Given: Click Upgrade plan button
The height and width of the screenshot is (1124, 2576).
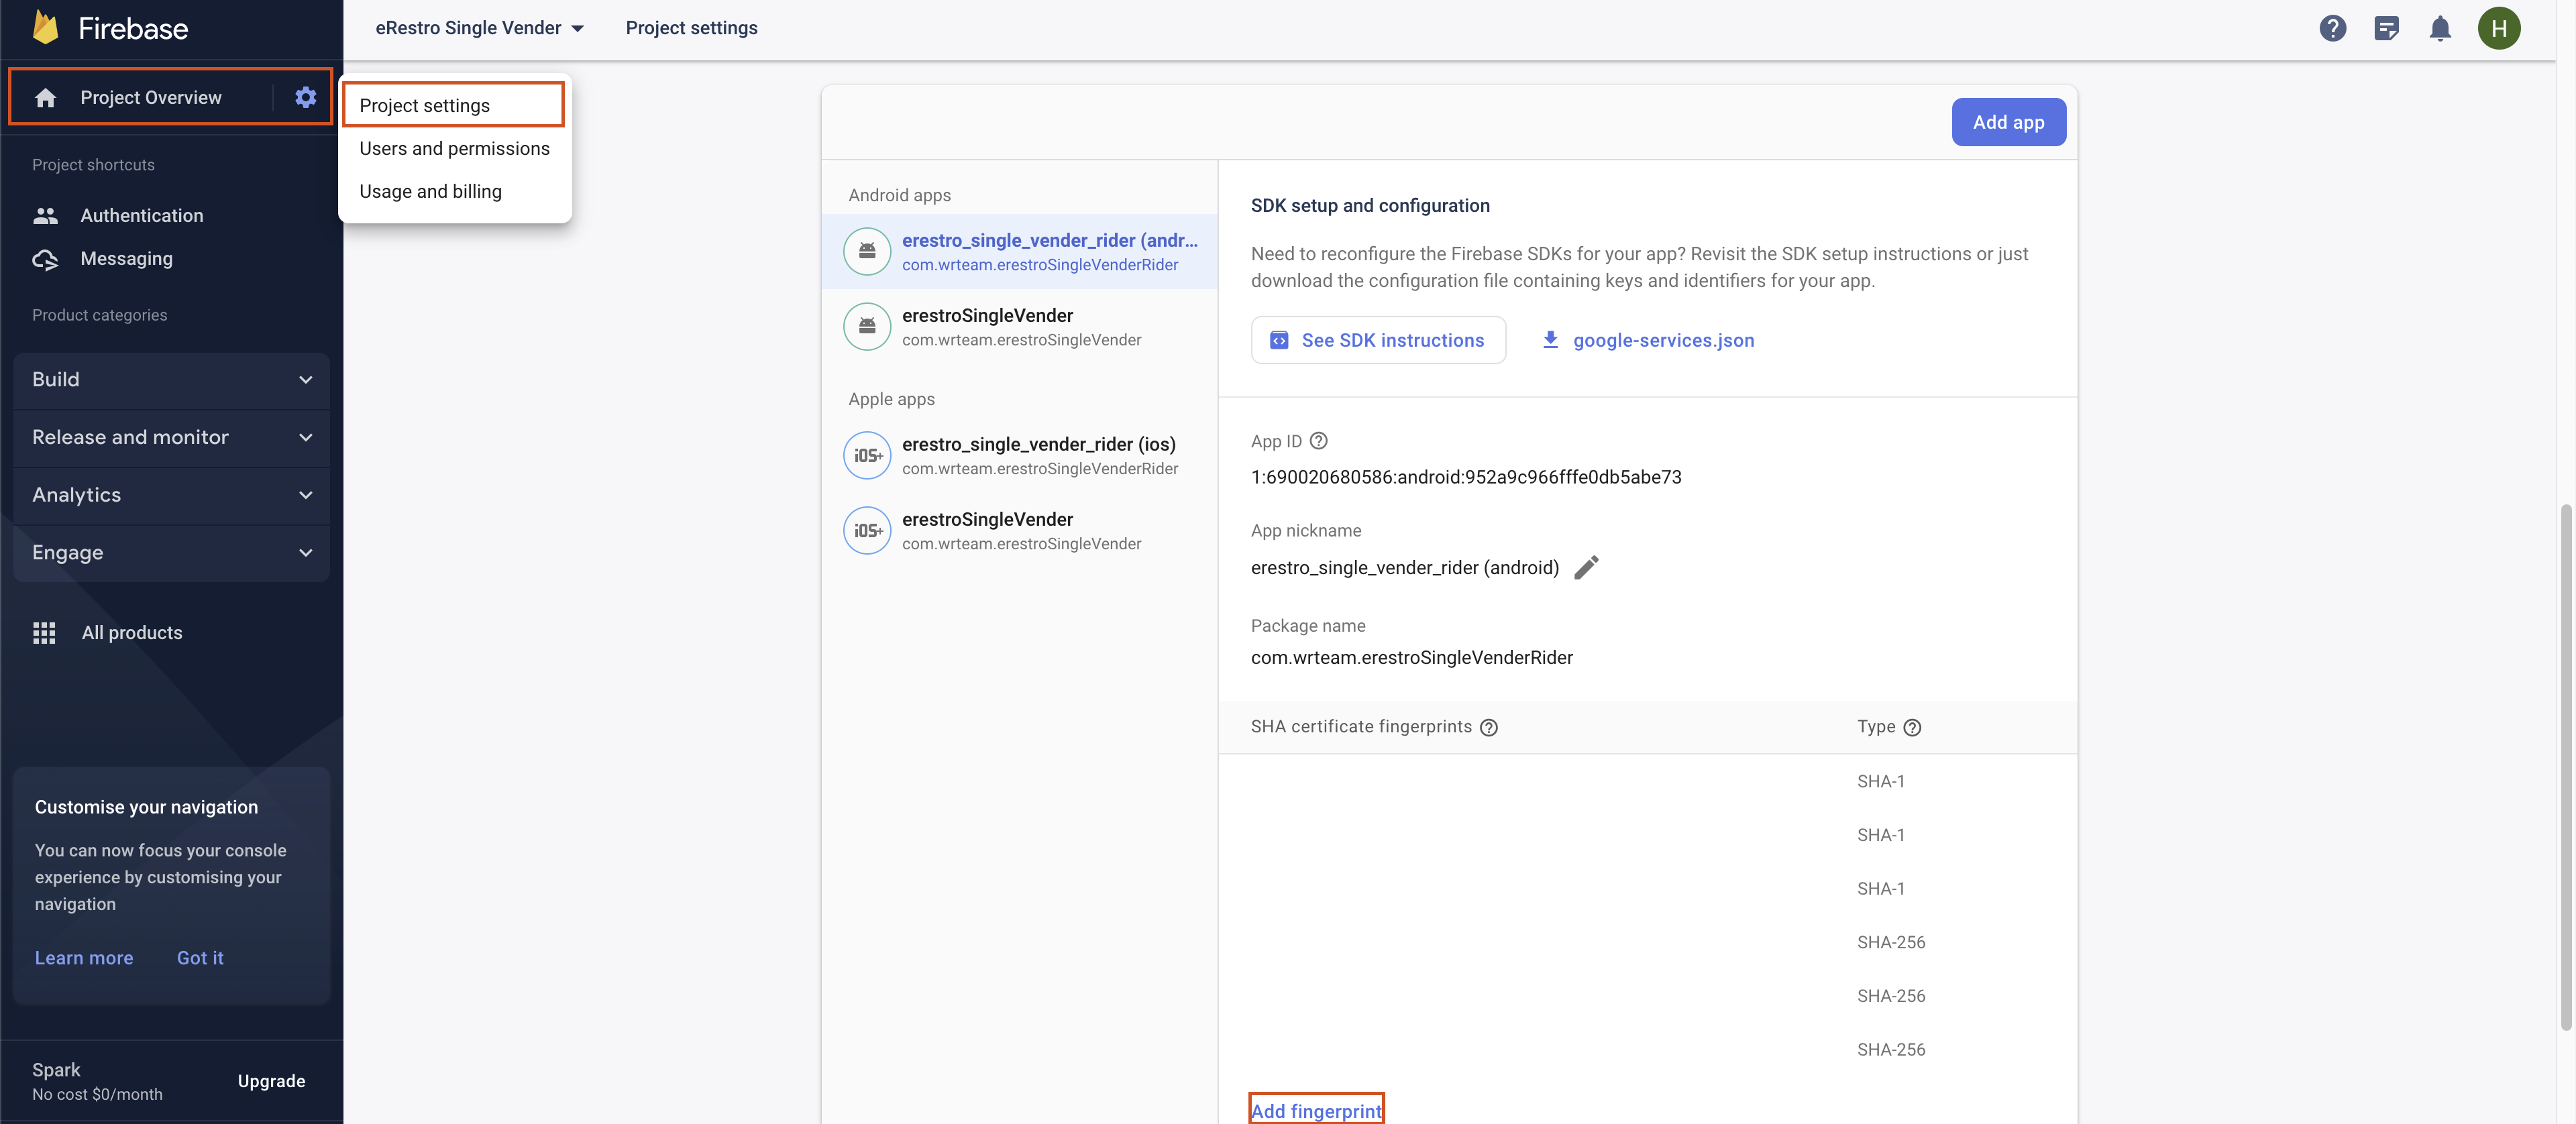Looking at the screenshot, I should [271, 1081].
